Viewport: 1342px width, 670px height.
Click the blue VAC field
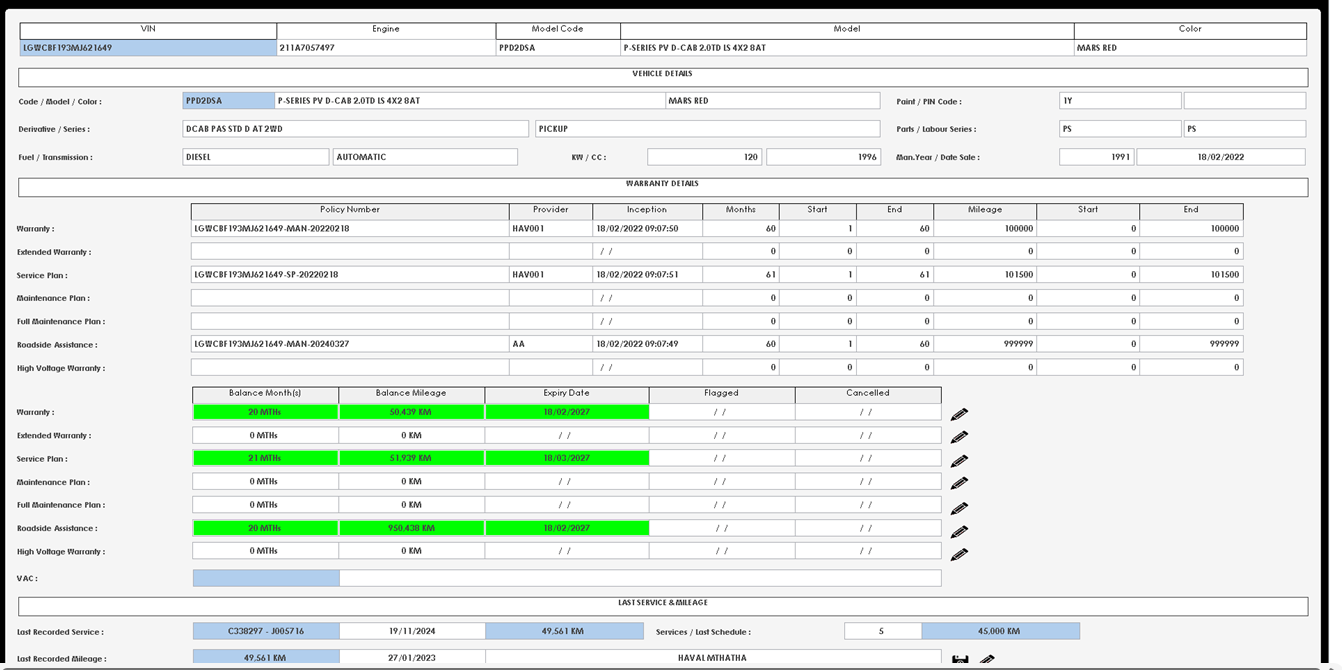click(266, 578)
